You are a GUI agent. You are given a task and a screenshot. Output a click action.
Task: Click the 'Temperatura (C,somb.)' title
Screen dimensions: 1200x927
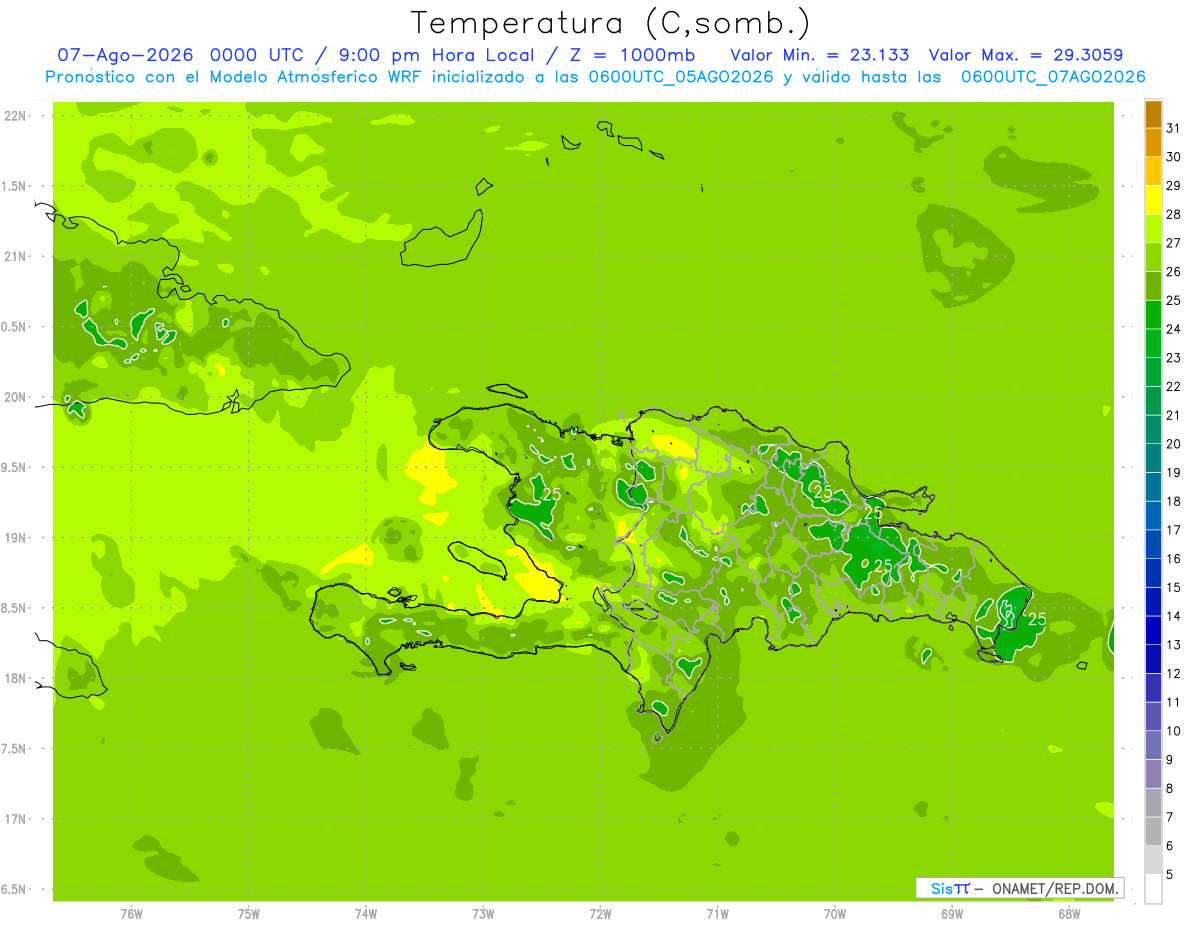coord(609,23)
